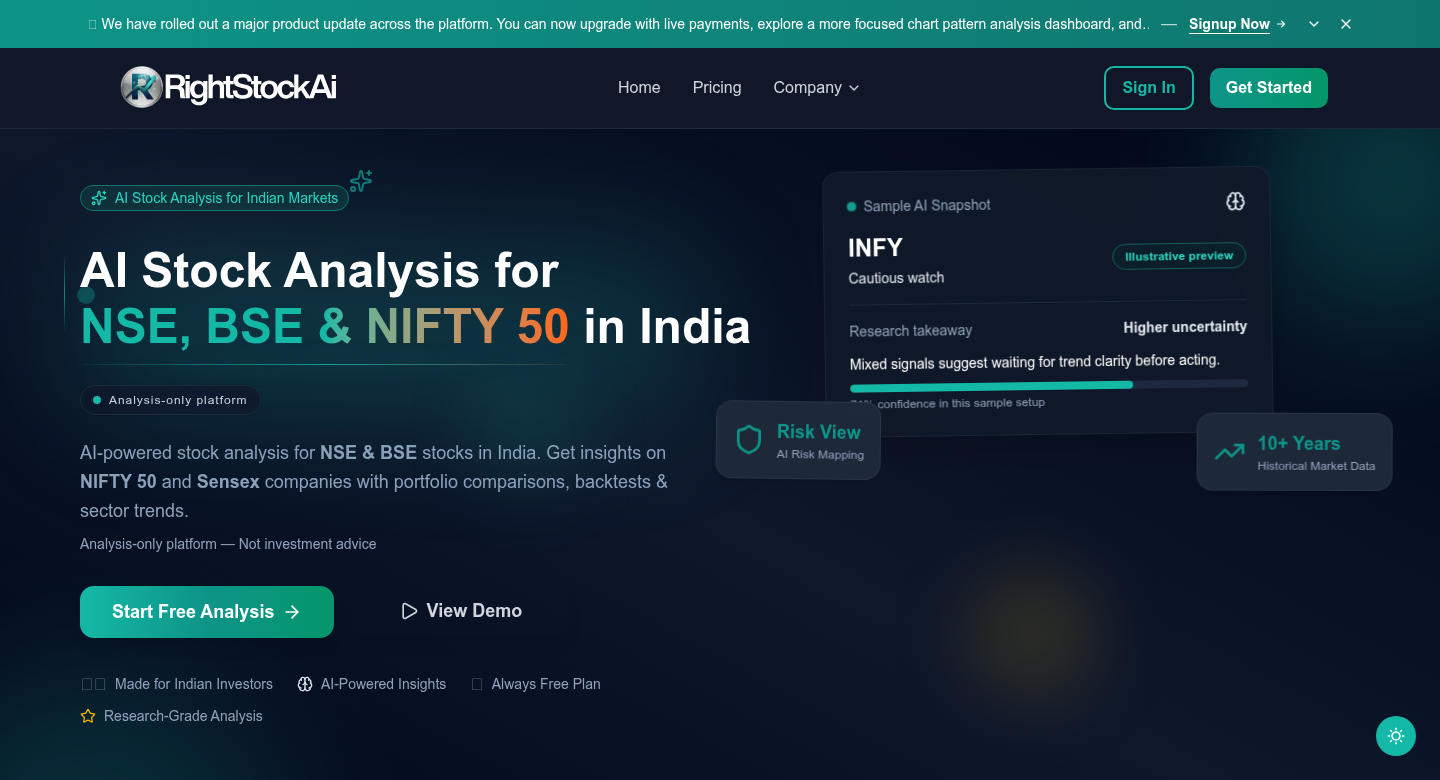Screen dimensions: 1440x780
Task: Click 'Sample AI Snapshot' label
Action: [927, 205]
